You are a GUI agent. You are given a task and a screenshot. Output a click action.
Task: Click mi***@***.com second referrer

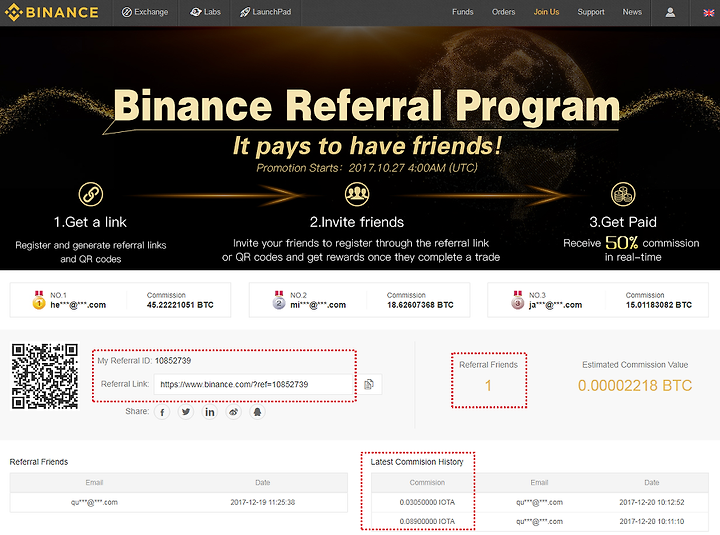(318, 305)
